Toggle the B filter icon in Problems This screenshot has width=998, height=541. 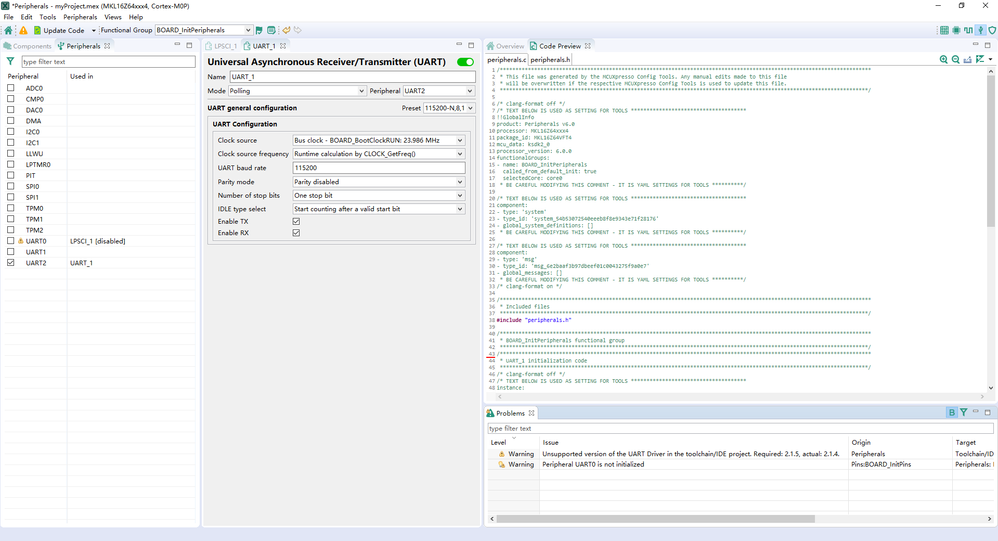tap(952, 412)
